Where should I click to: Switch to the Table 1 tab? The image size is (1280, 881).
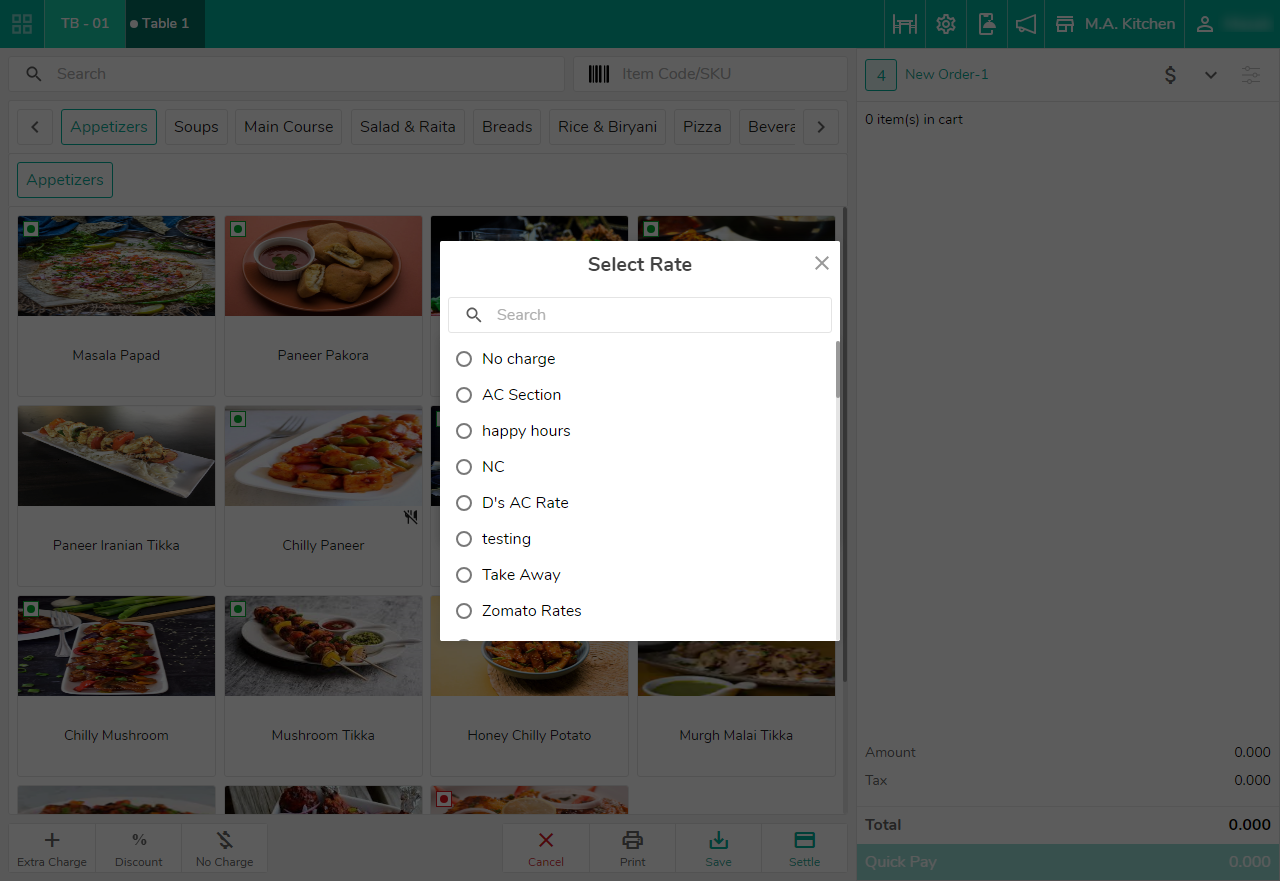coord(165,24)
